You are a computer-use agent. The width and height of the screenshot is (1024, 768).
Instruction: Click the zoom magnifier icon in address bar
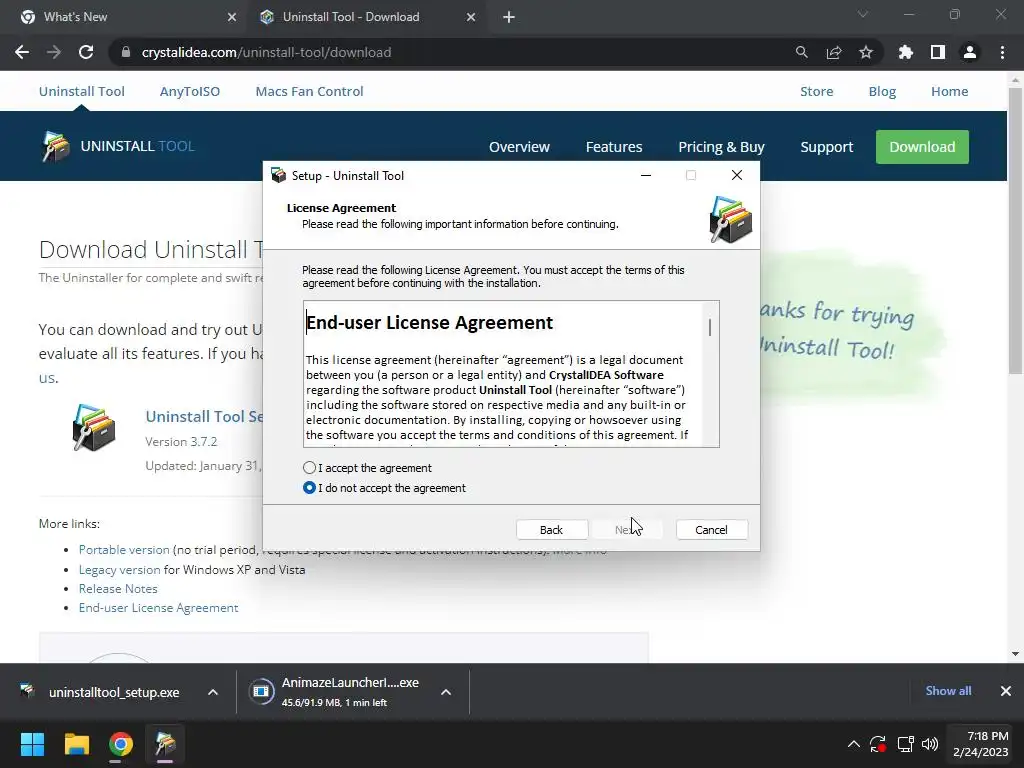[x=801, y=52]
